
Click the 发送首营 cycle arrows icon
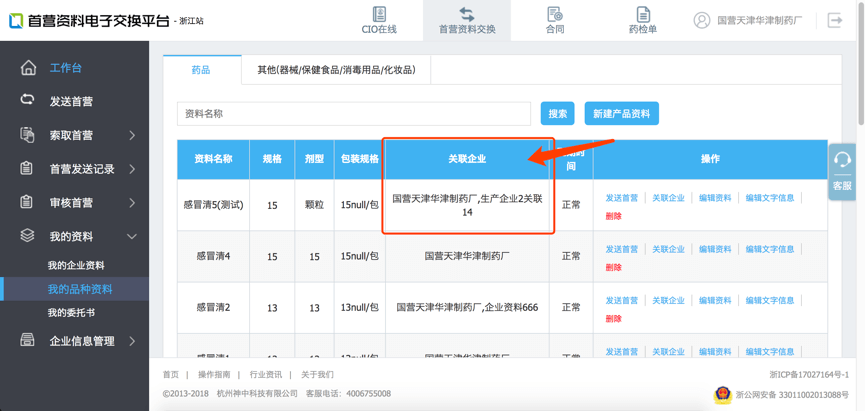click(x=27, y=100)
